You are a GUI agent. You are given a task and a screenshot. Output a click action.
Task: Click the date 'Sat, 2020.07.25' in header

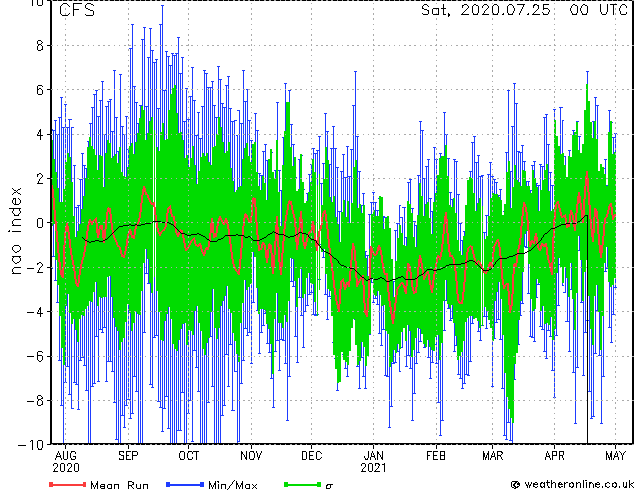pyautogui.click(x=486, y=10)
